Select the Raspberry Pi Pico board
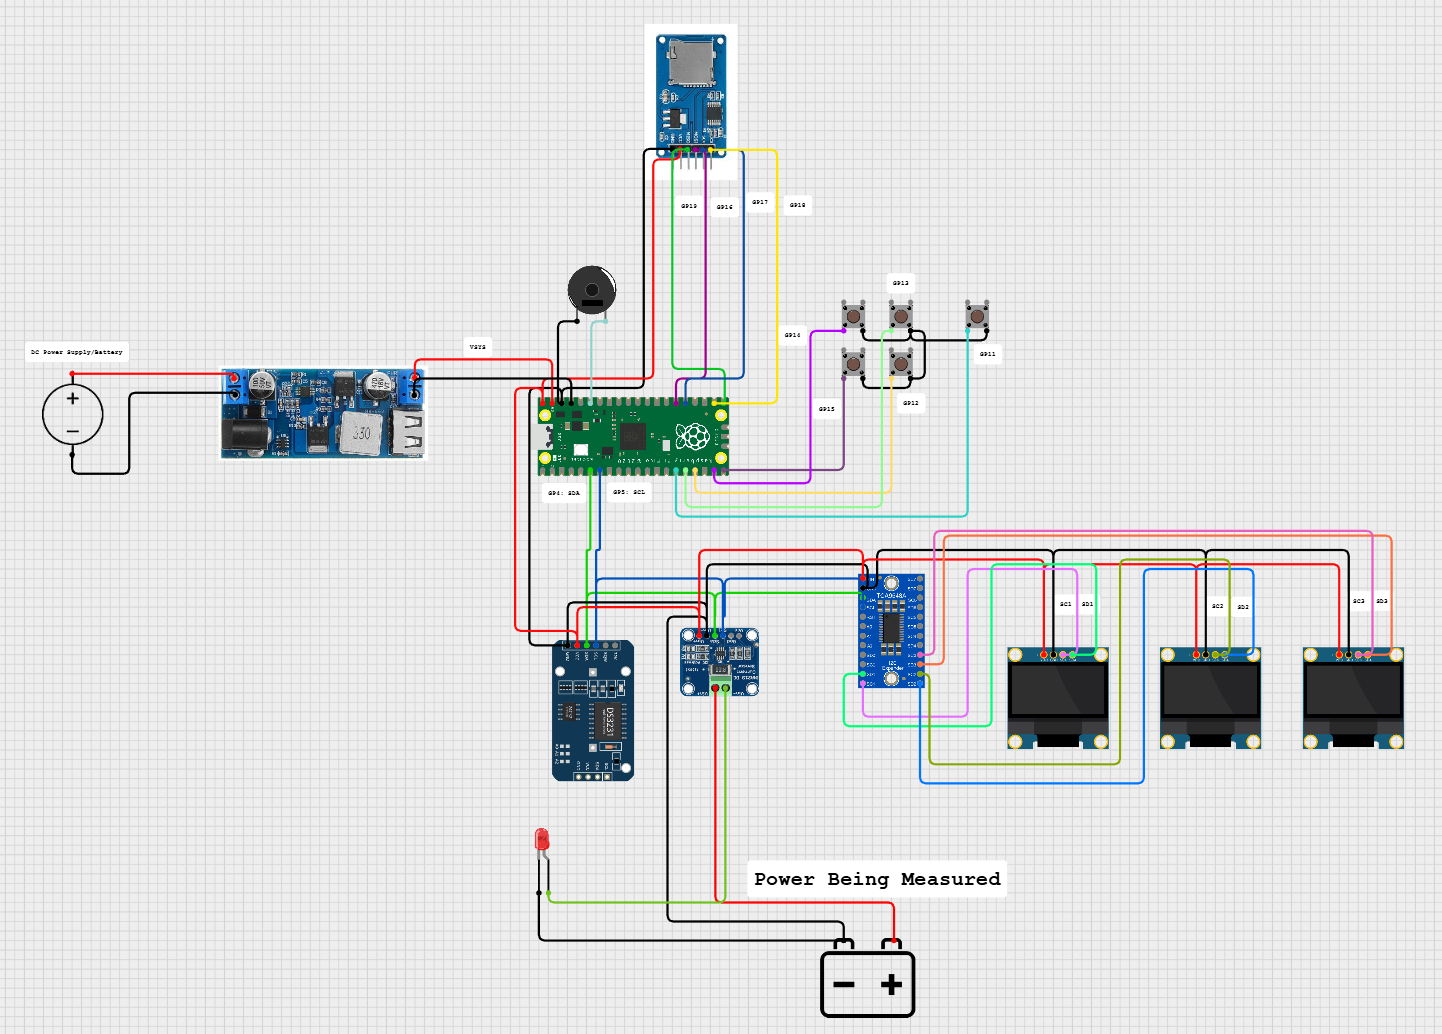Screen dimensions: 1442x1034 click(x=634, y=437)
